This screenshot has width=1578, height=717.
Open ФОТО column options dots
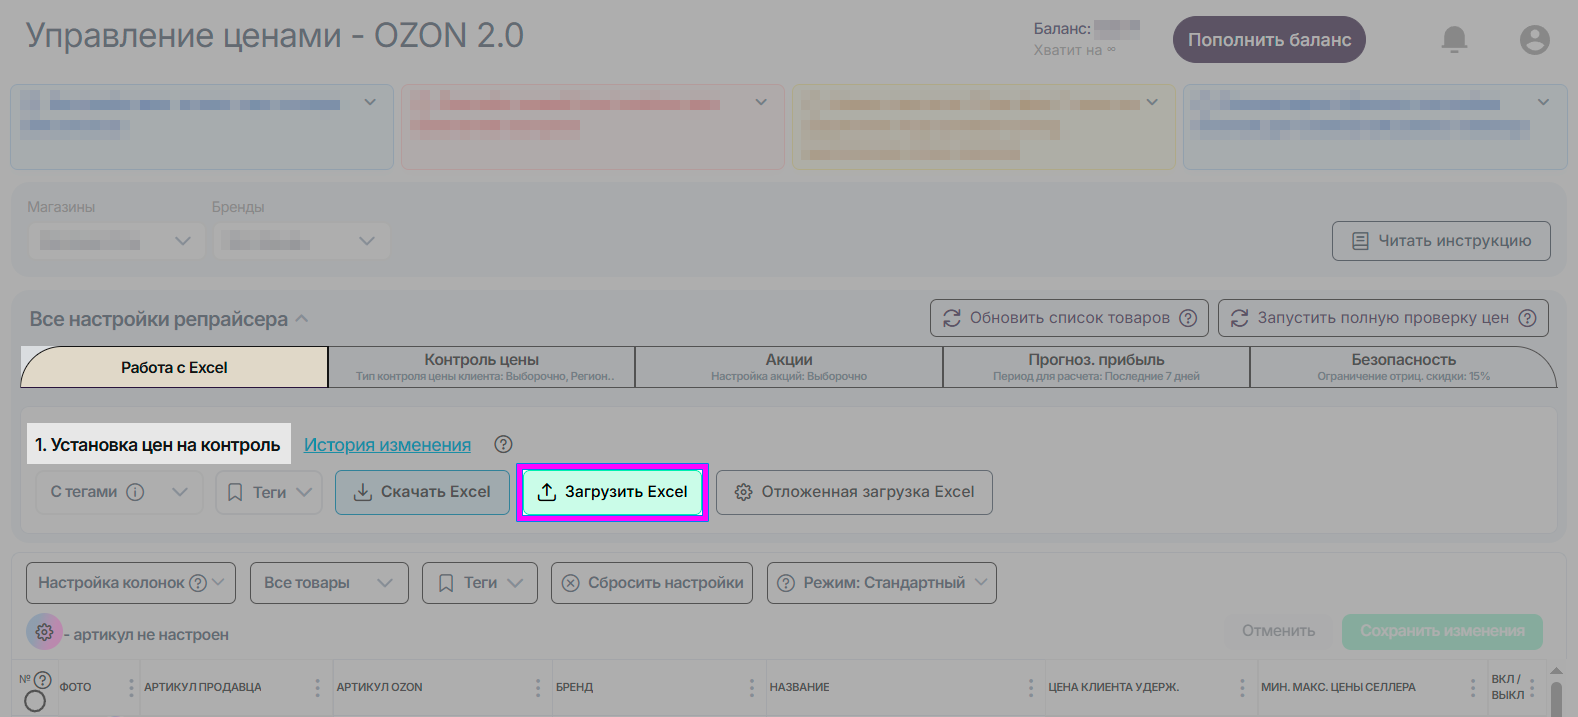pos(131,688)
